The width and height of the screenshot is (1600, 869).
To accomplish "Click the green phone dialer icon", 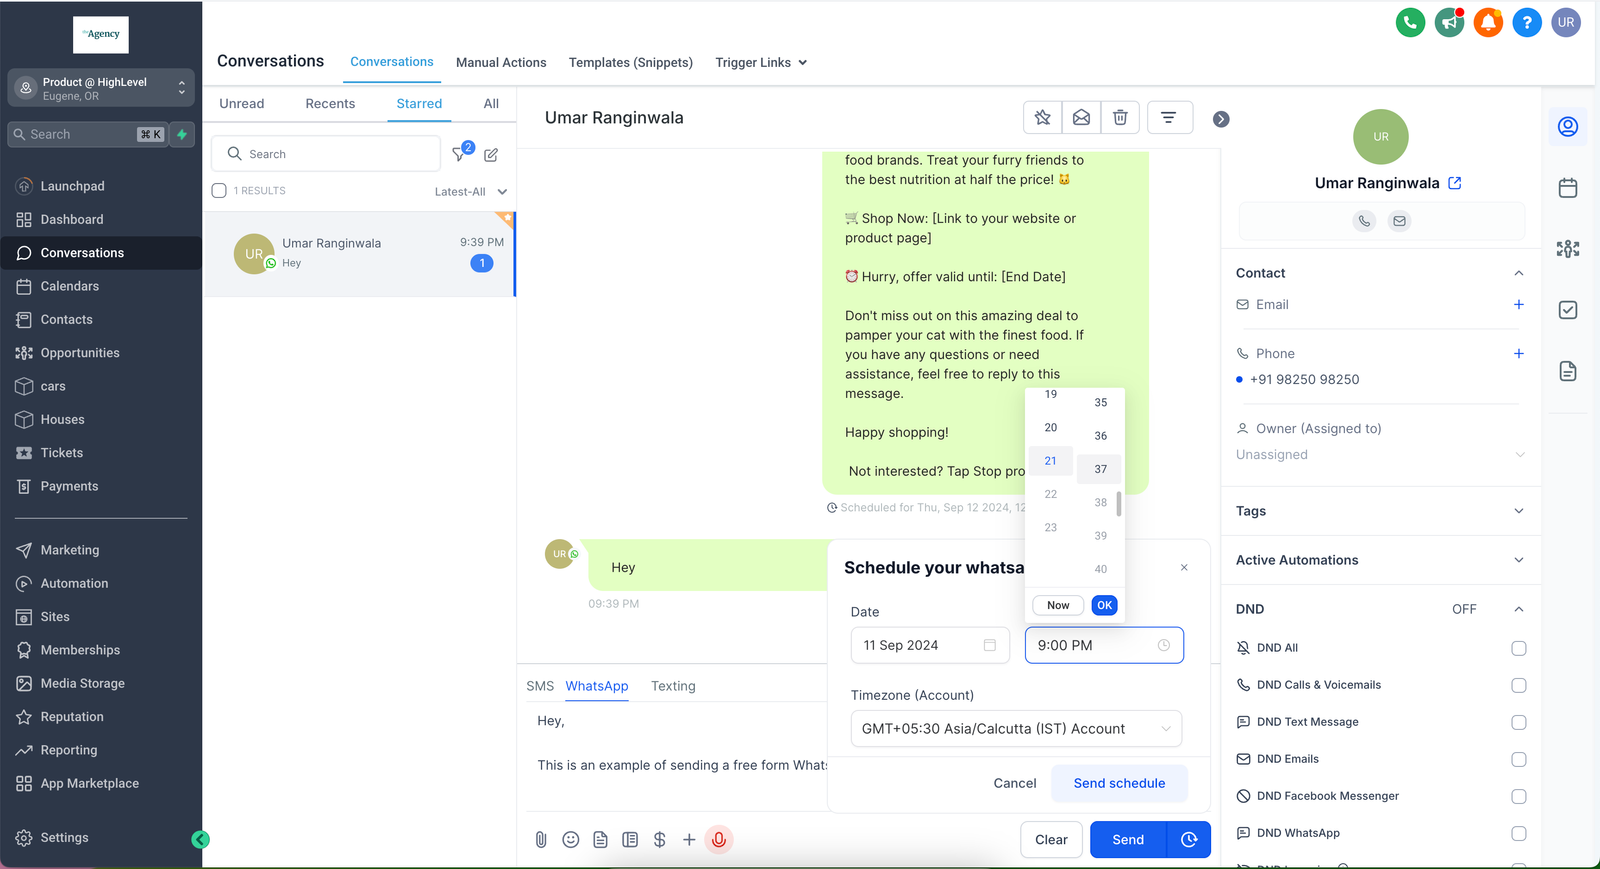I will tap(1410, 22).
